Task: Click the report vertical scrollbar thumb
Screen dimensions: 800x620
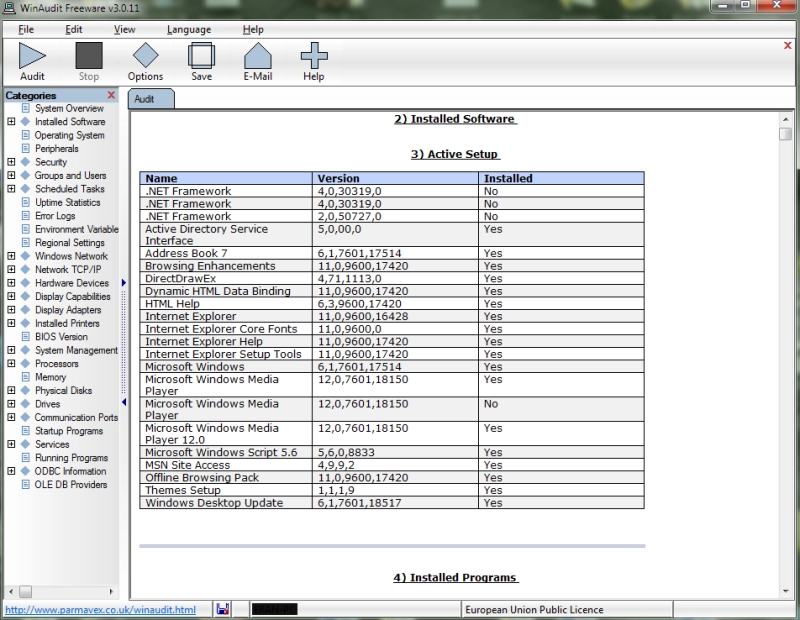Action: pyautogui.click(x=785, y=134)
